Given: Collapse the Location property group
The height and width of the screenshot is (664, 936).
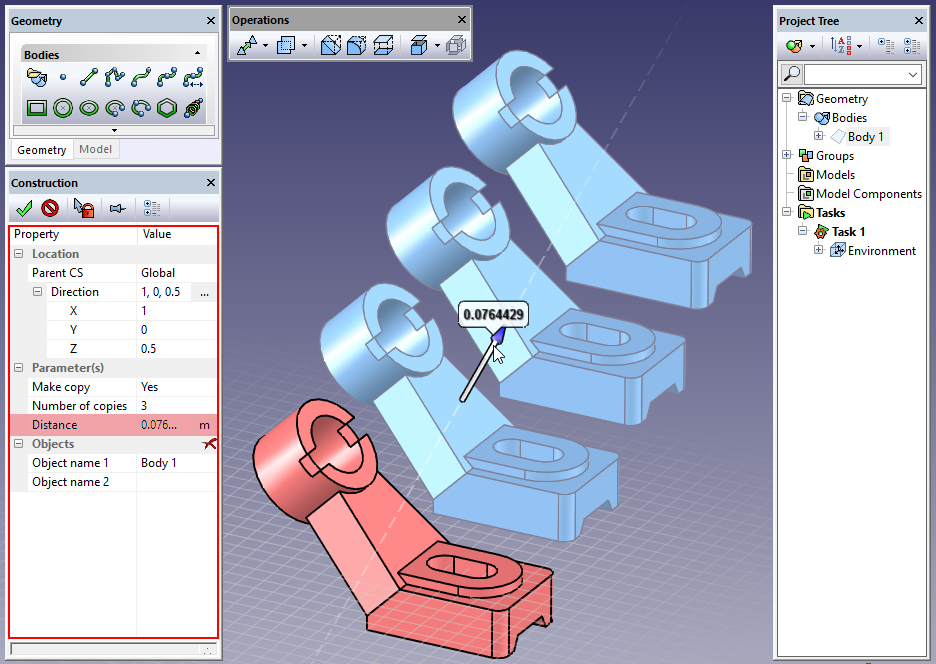Looking at the screenshot, I should pos(20,254).
